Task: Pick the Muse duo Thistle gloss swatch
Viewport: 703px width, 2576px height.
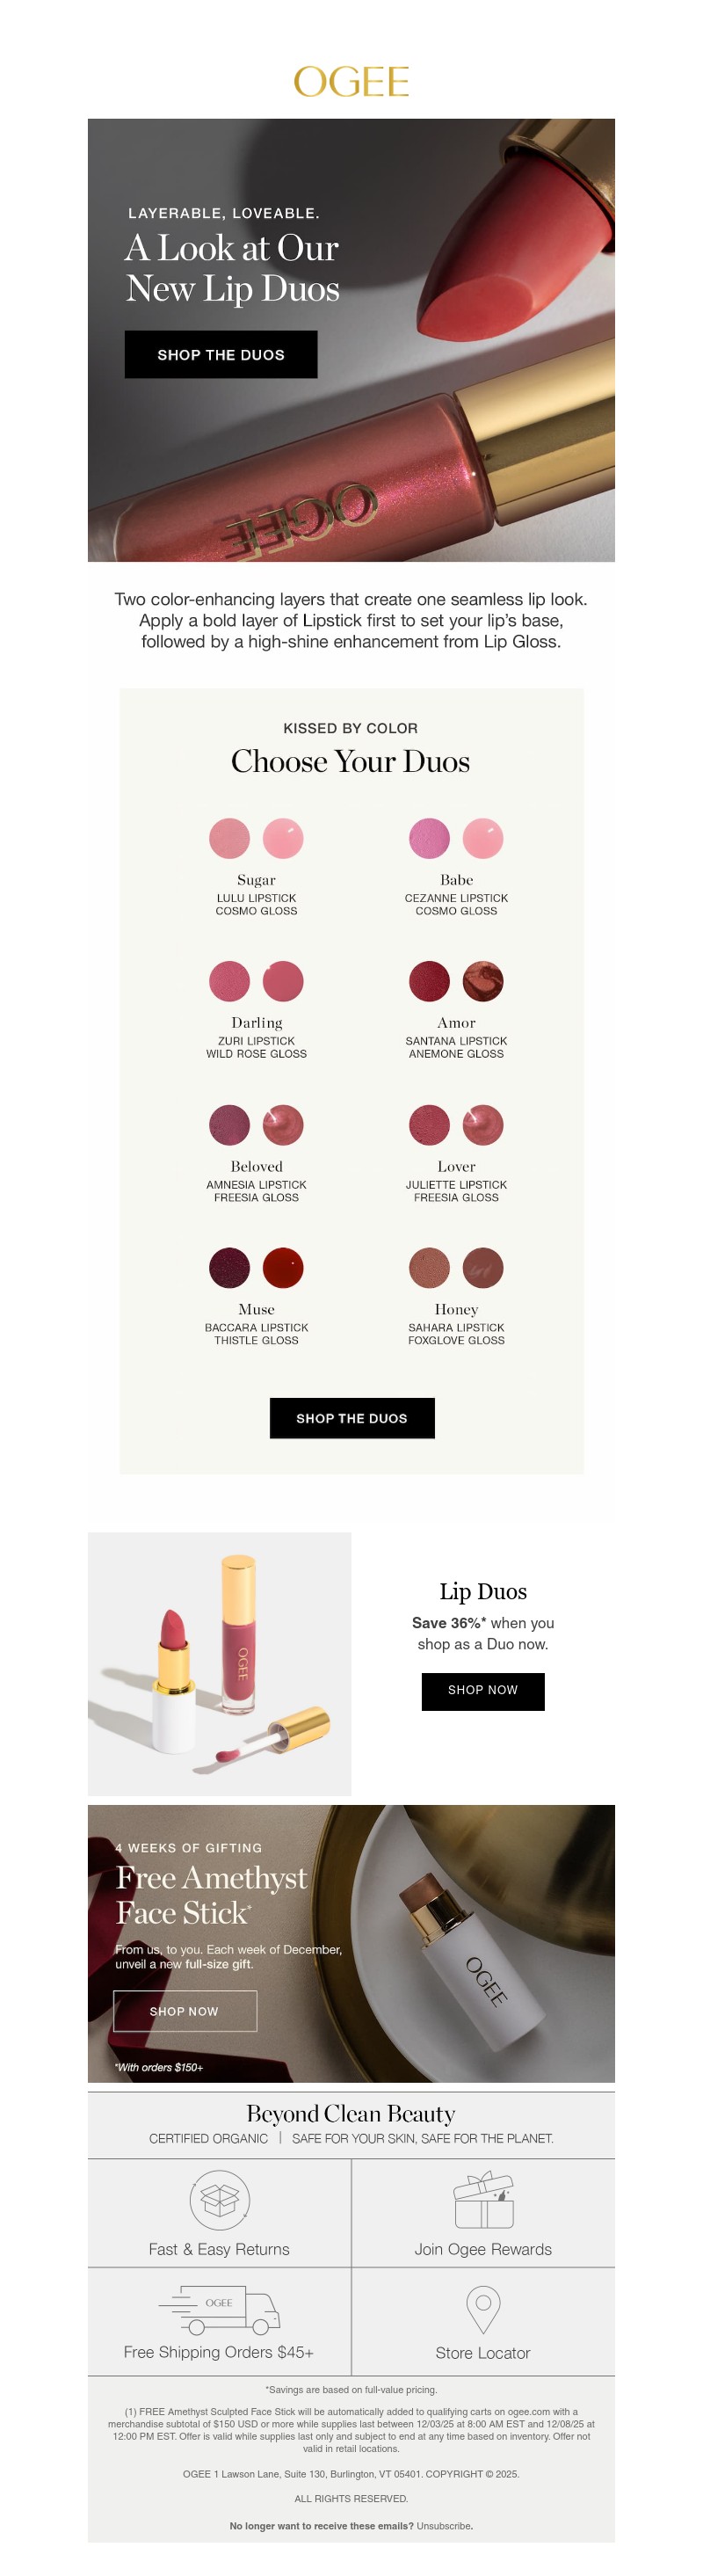Action: tap(283, 1268)
